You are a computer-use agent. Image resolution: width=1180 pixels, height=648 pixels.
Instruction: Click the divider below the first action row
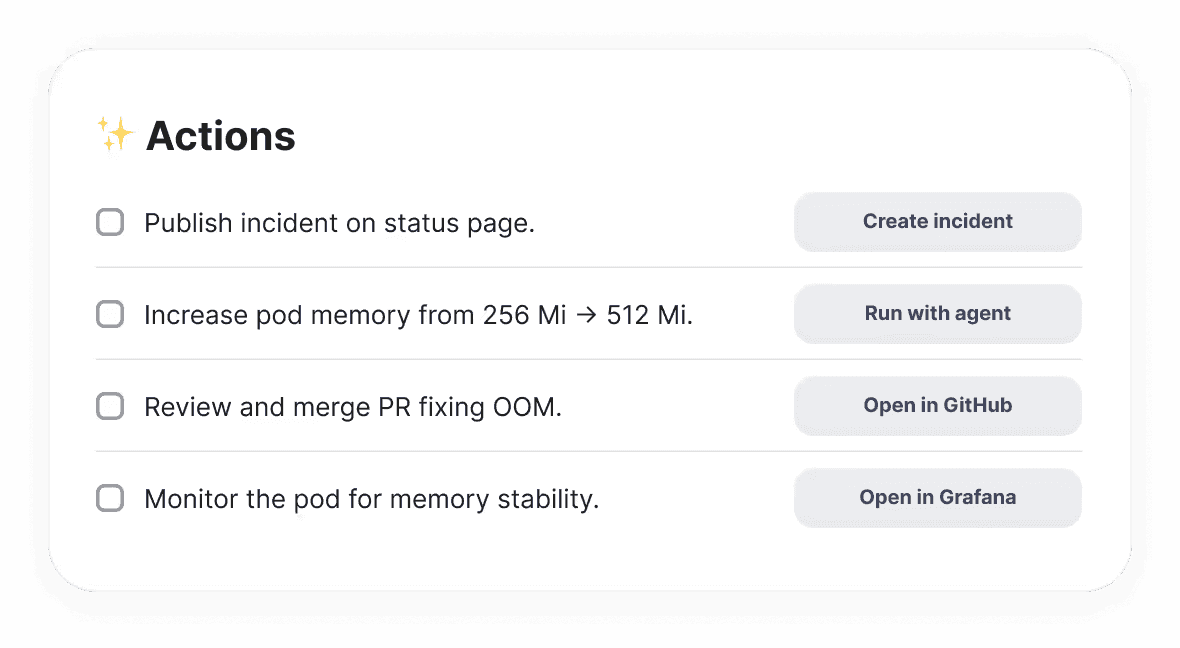[588, 267]
